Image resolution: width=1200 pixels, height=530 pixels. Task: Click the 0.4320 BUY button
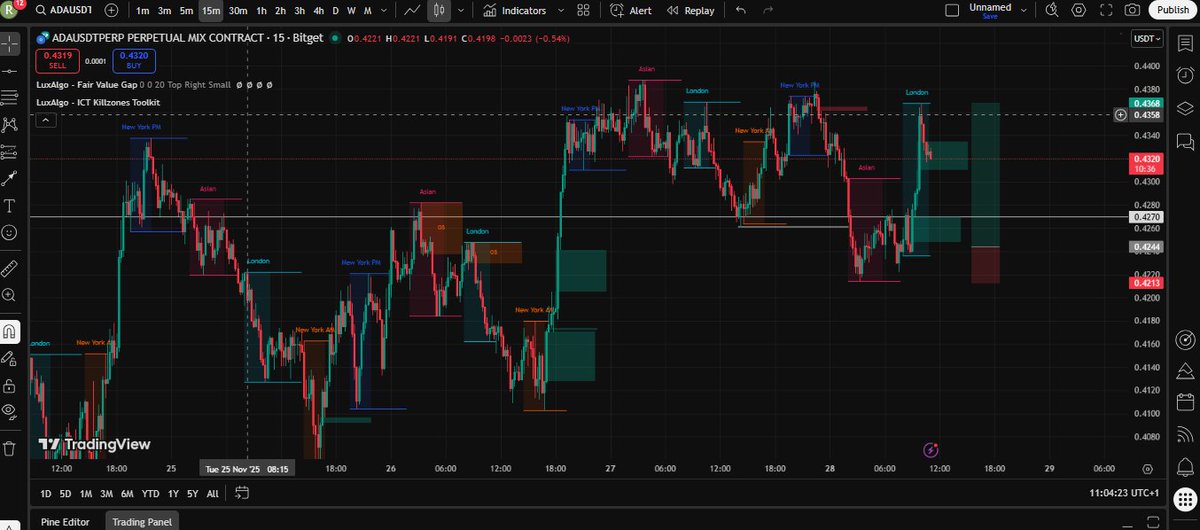click(x=134, y=60)
